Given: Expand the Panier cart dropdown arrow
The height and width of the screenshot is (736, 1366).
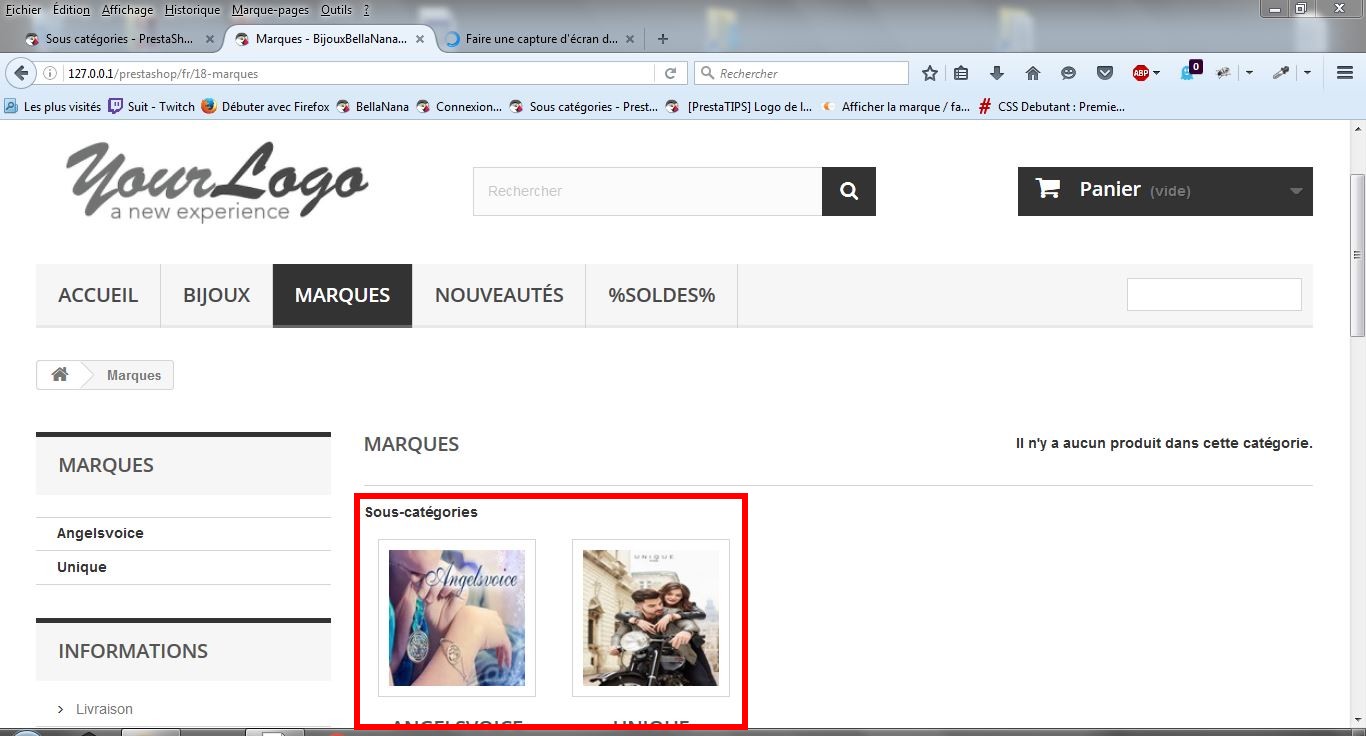Looking at the screenshot, I should click(x=1296, y=191).
